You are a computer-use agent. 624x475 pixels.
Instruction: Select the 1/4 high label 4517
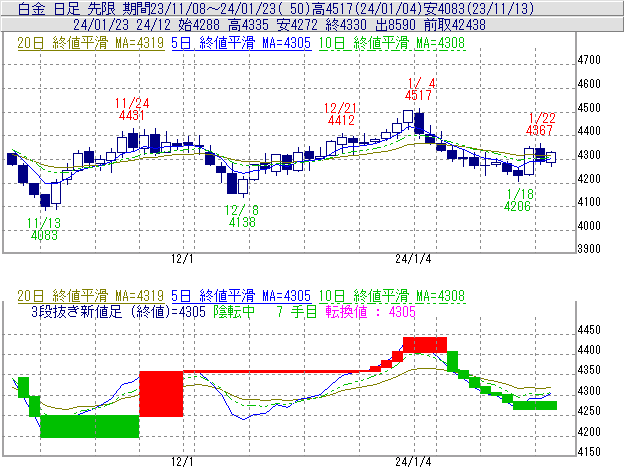418,95
